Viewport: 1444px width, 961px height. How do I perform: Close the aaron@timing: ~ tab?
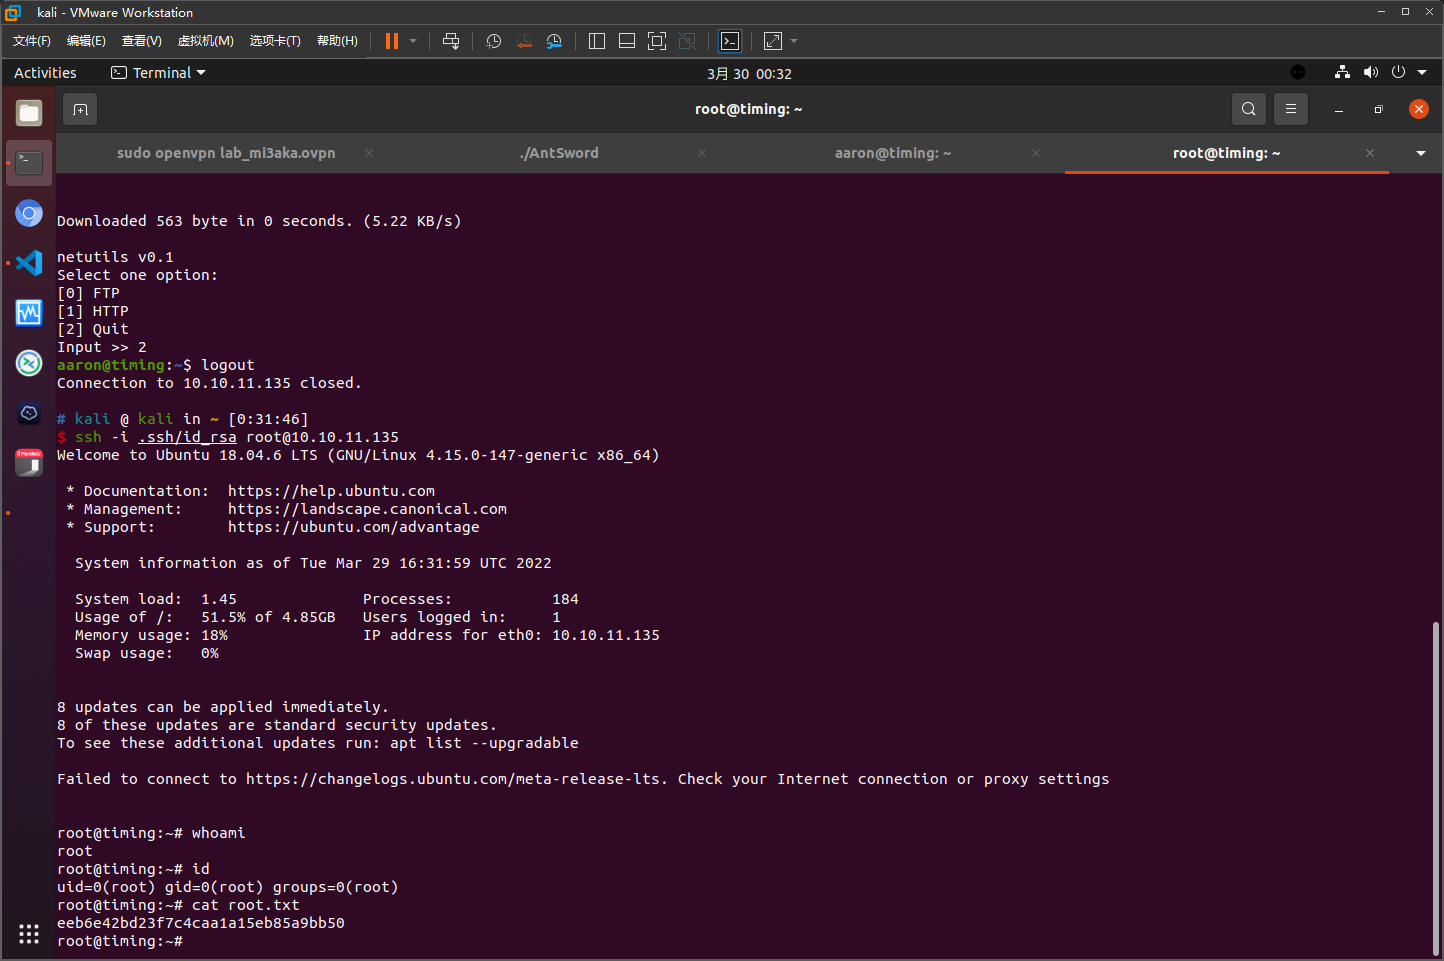coord(1036,153)
